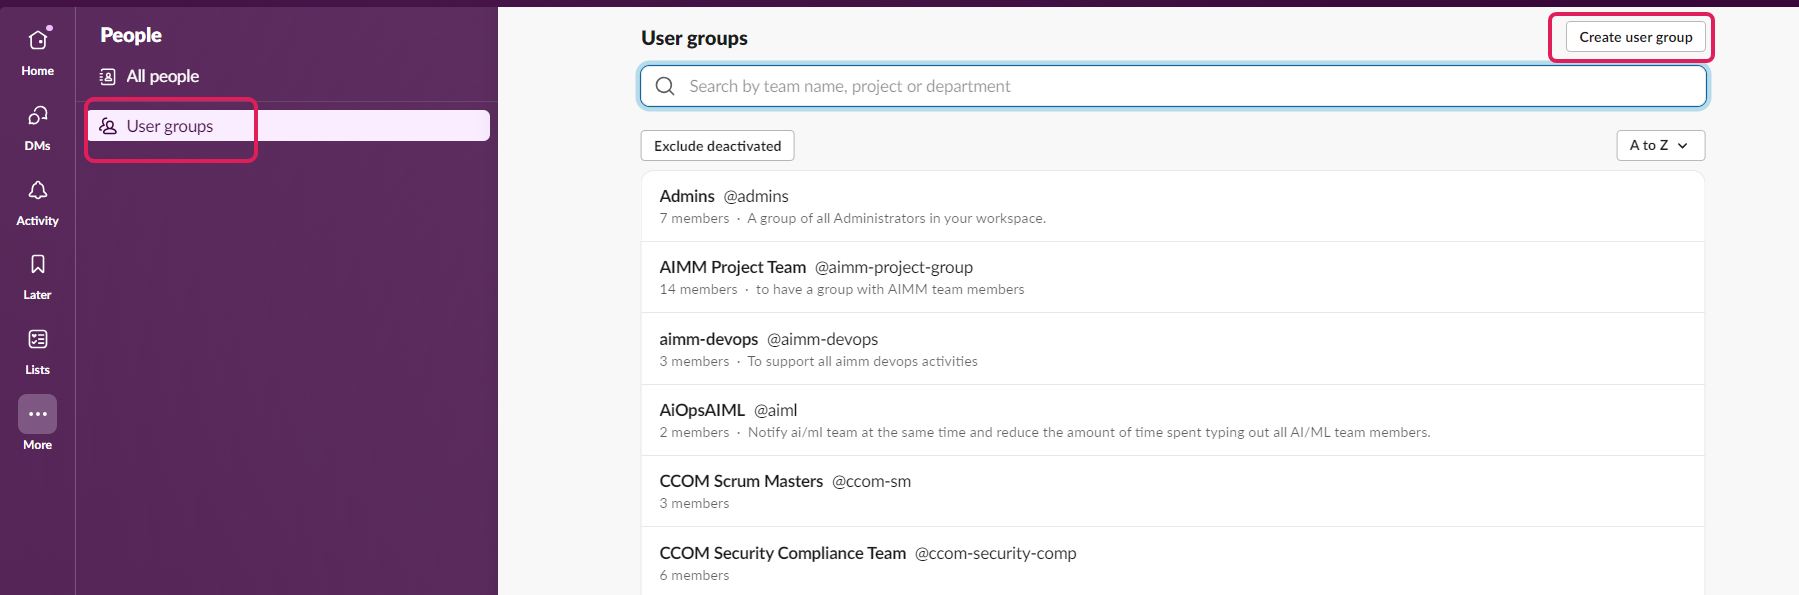Open the CCOM Security Compliance Team group

[x=1173, y=562]
